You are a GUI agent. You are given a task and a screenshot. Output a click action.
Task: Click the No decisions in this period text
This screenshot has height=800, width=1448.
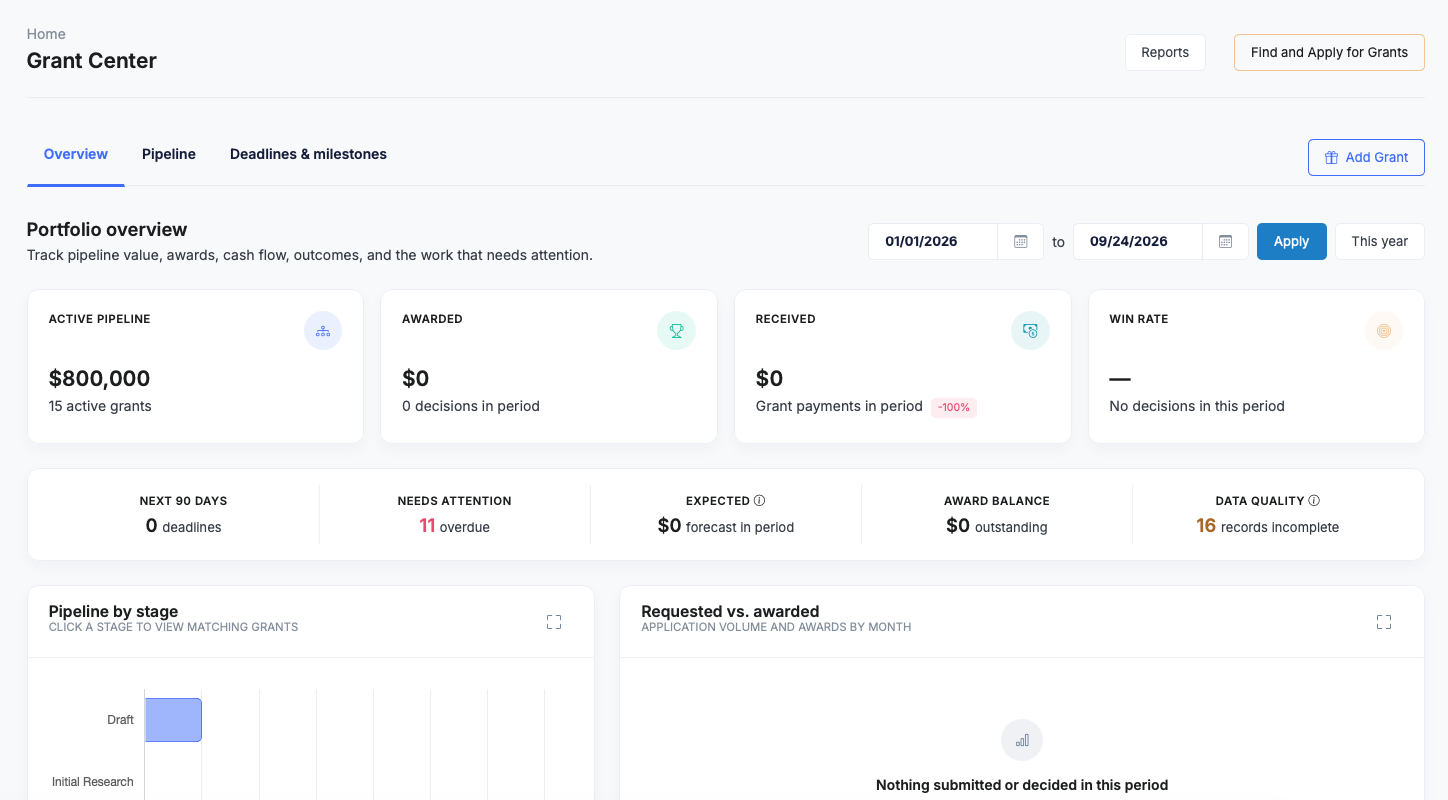point(1197,406)
